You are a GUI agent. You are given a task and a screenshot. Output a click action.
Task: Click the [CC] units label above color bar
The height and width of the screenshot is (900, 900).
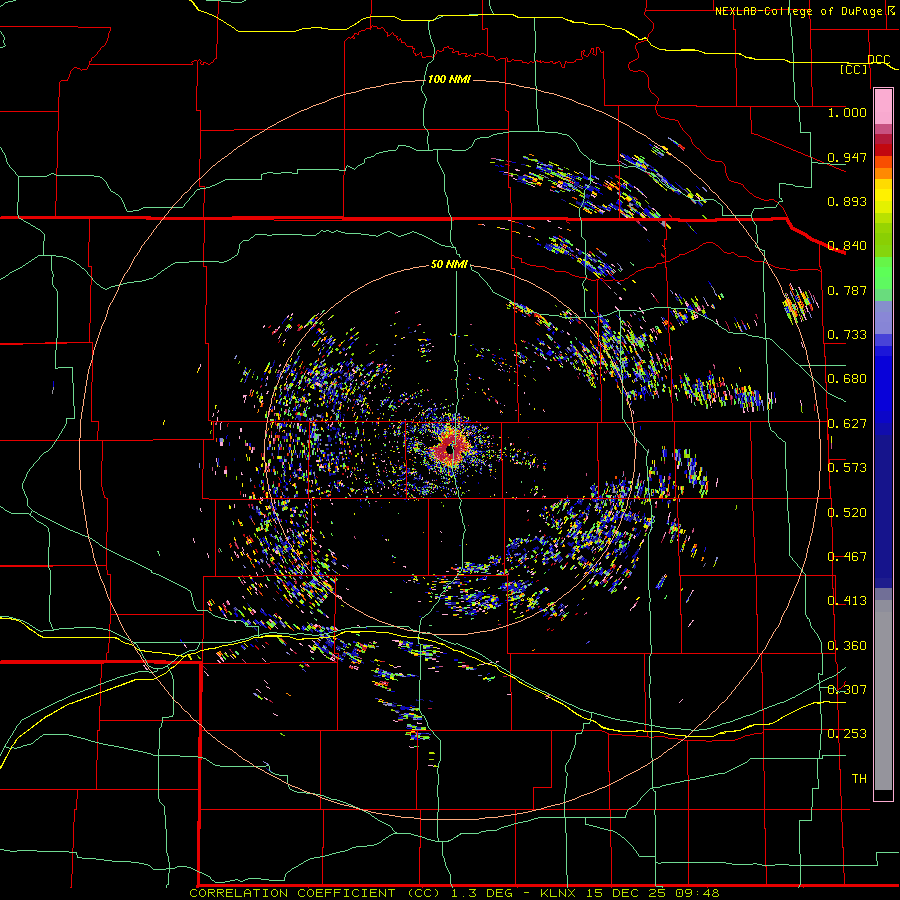854,69
